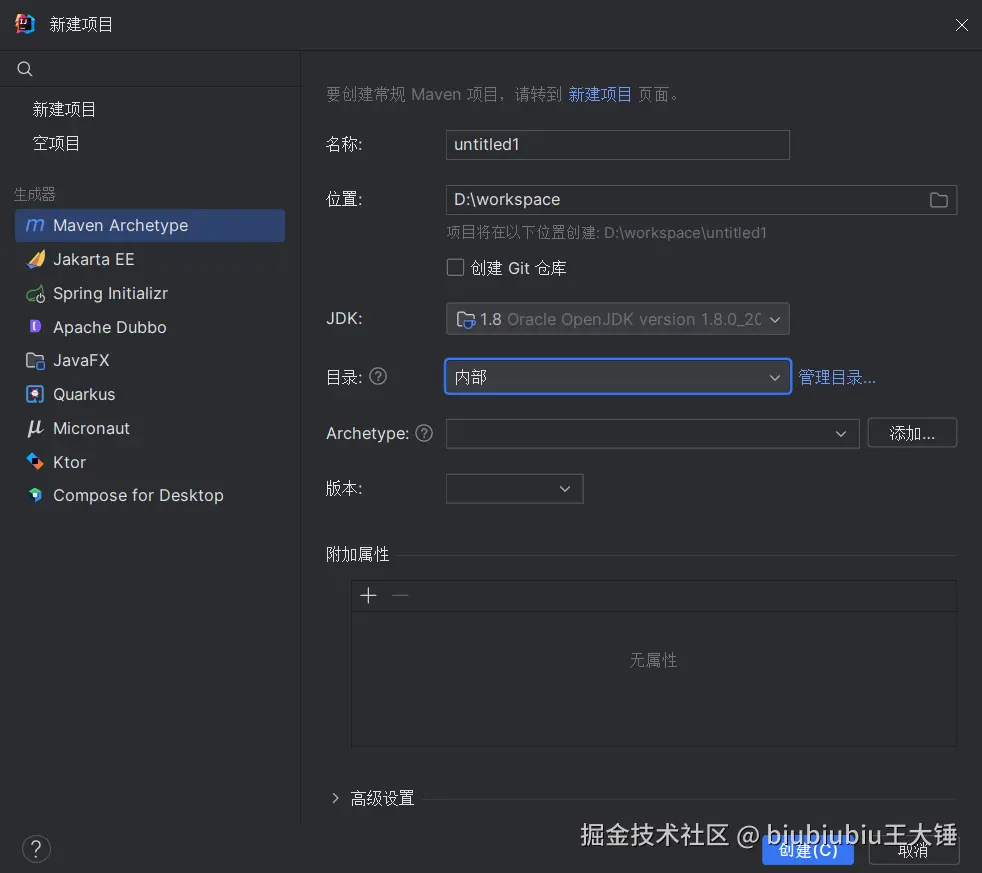
Task: Open the JDK 1.8 dropdown
Action: (x=618, y=319)
